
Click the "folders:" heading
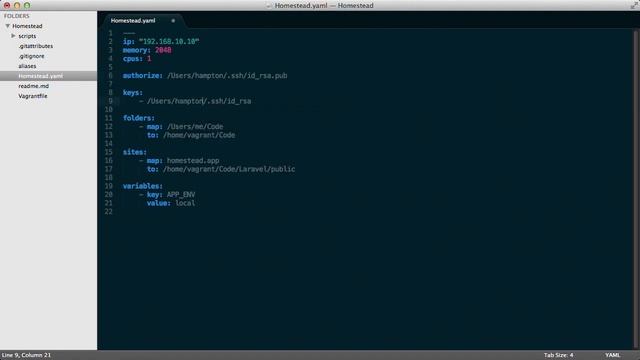[139, 118]
